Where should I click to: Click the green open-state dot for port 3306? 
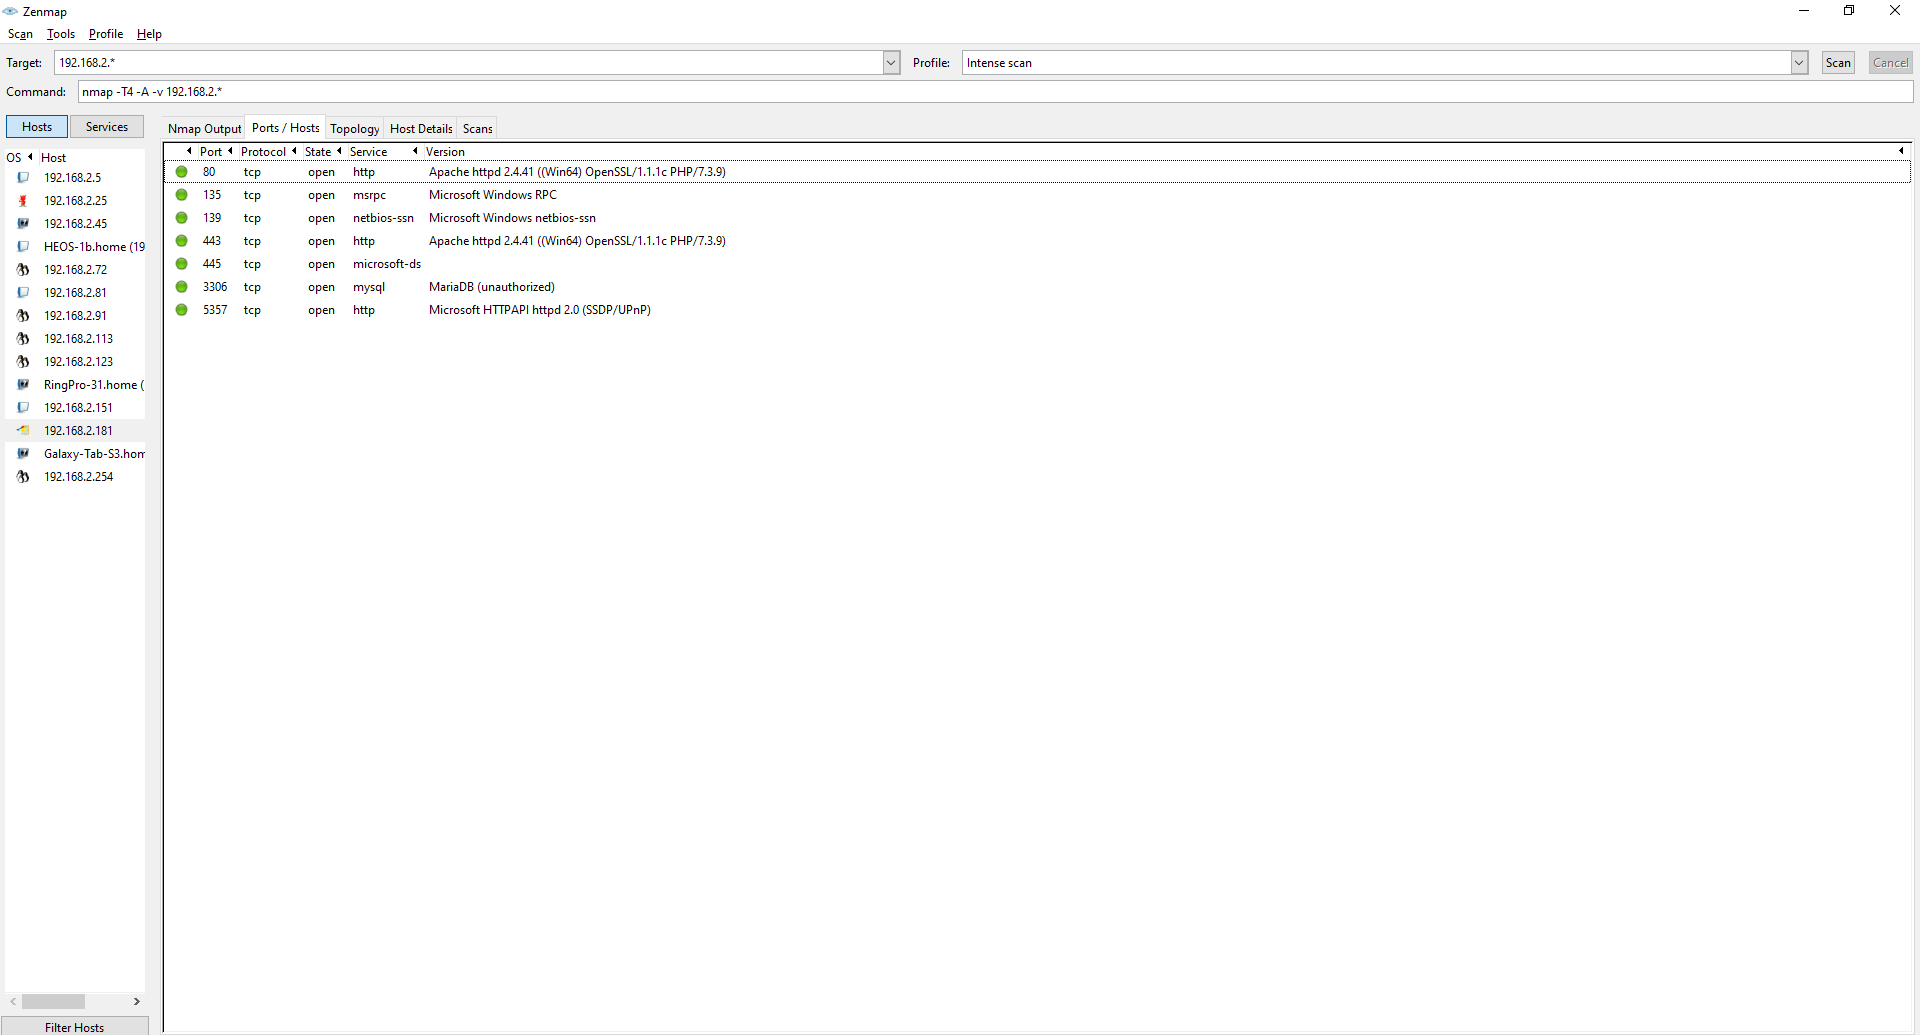click(x=182, y=287)
